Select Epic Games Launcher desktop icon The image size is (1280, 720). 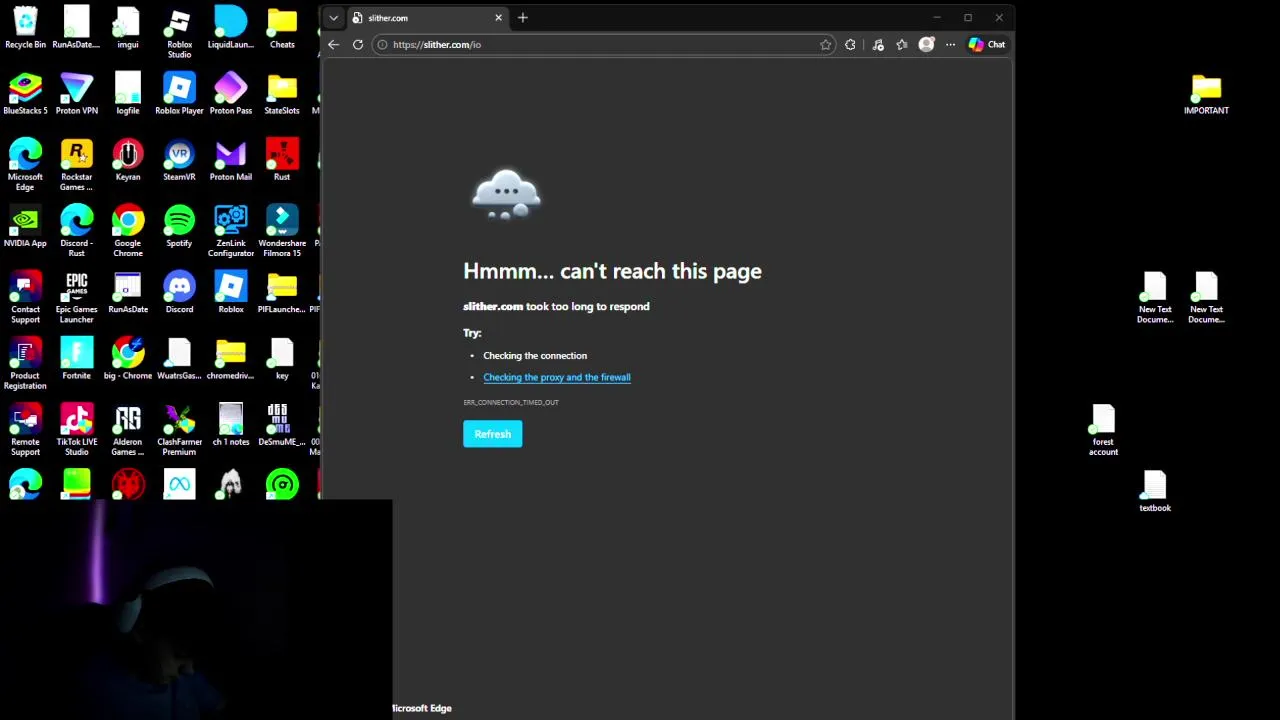coord(76,297)
